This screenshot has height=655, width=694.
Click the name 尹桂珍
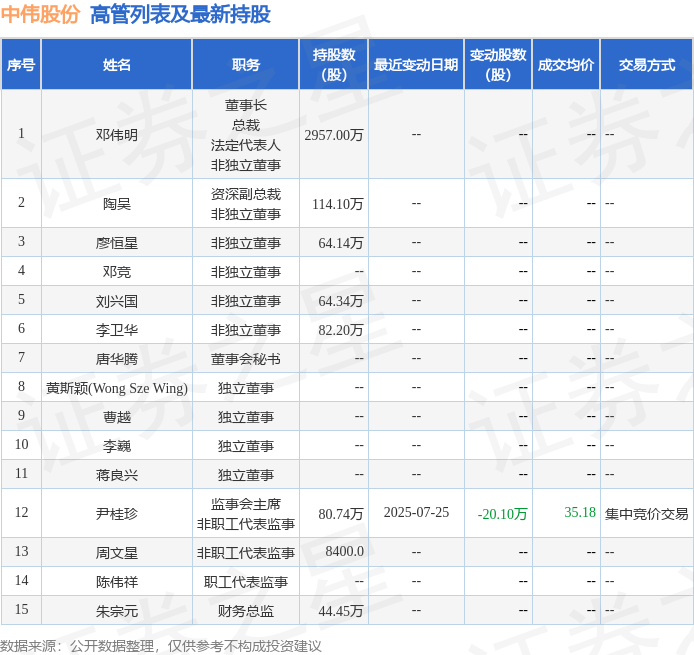click(x=117, y=513)
